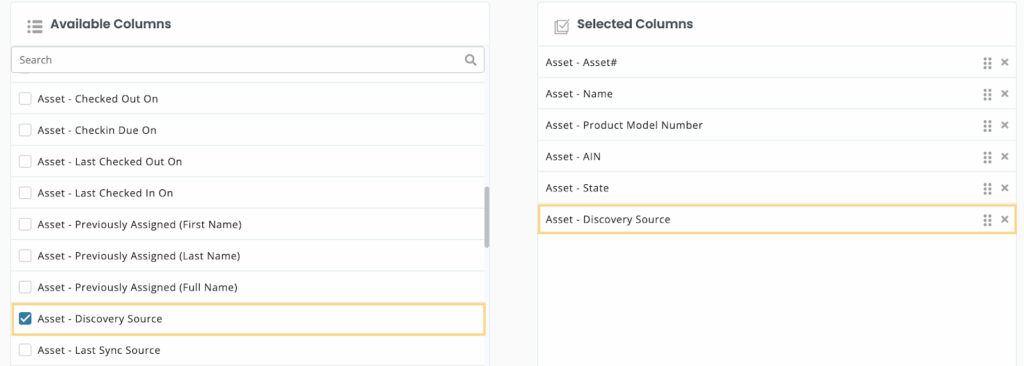Remove Asset - Name column via X
The width and height of the screenshot is (1024, 366).
coord(1005,94)
